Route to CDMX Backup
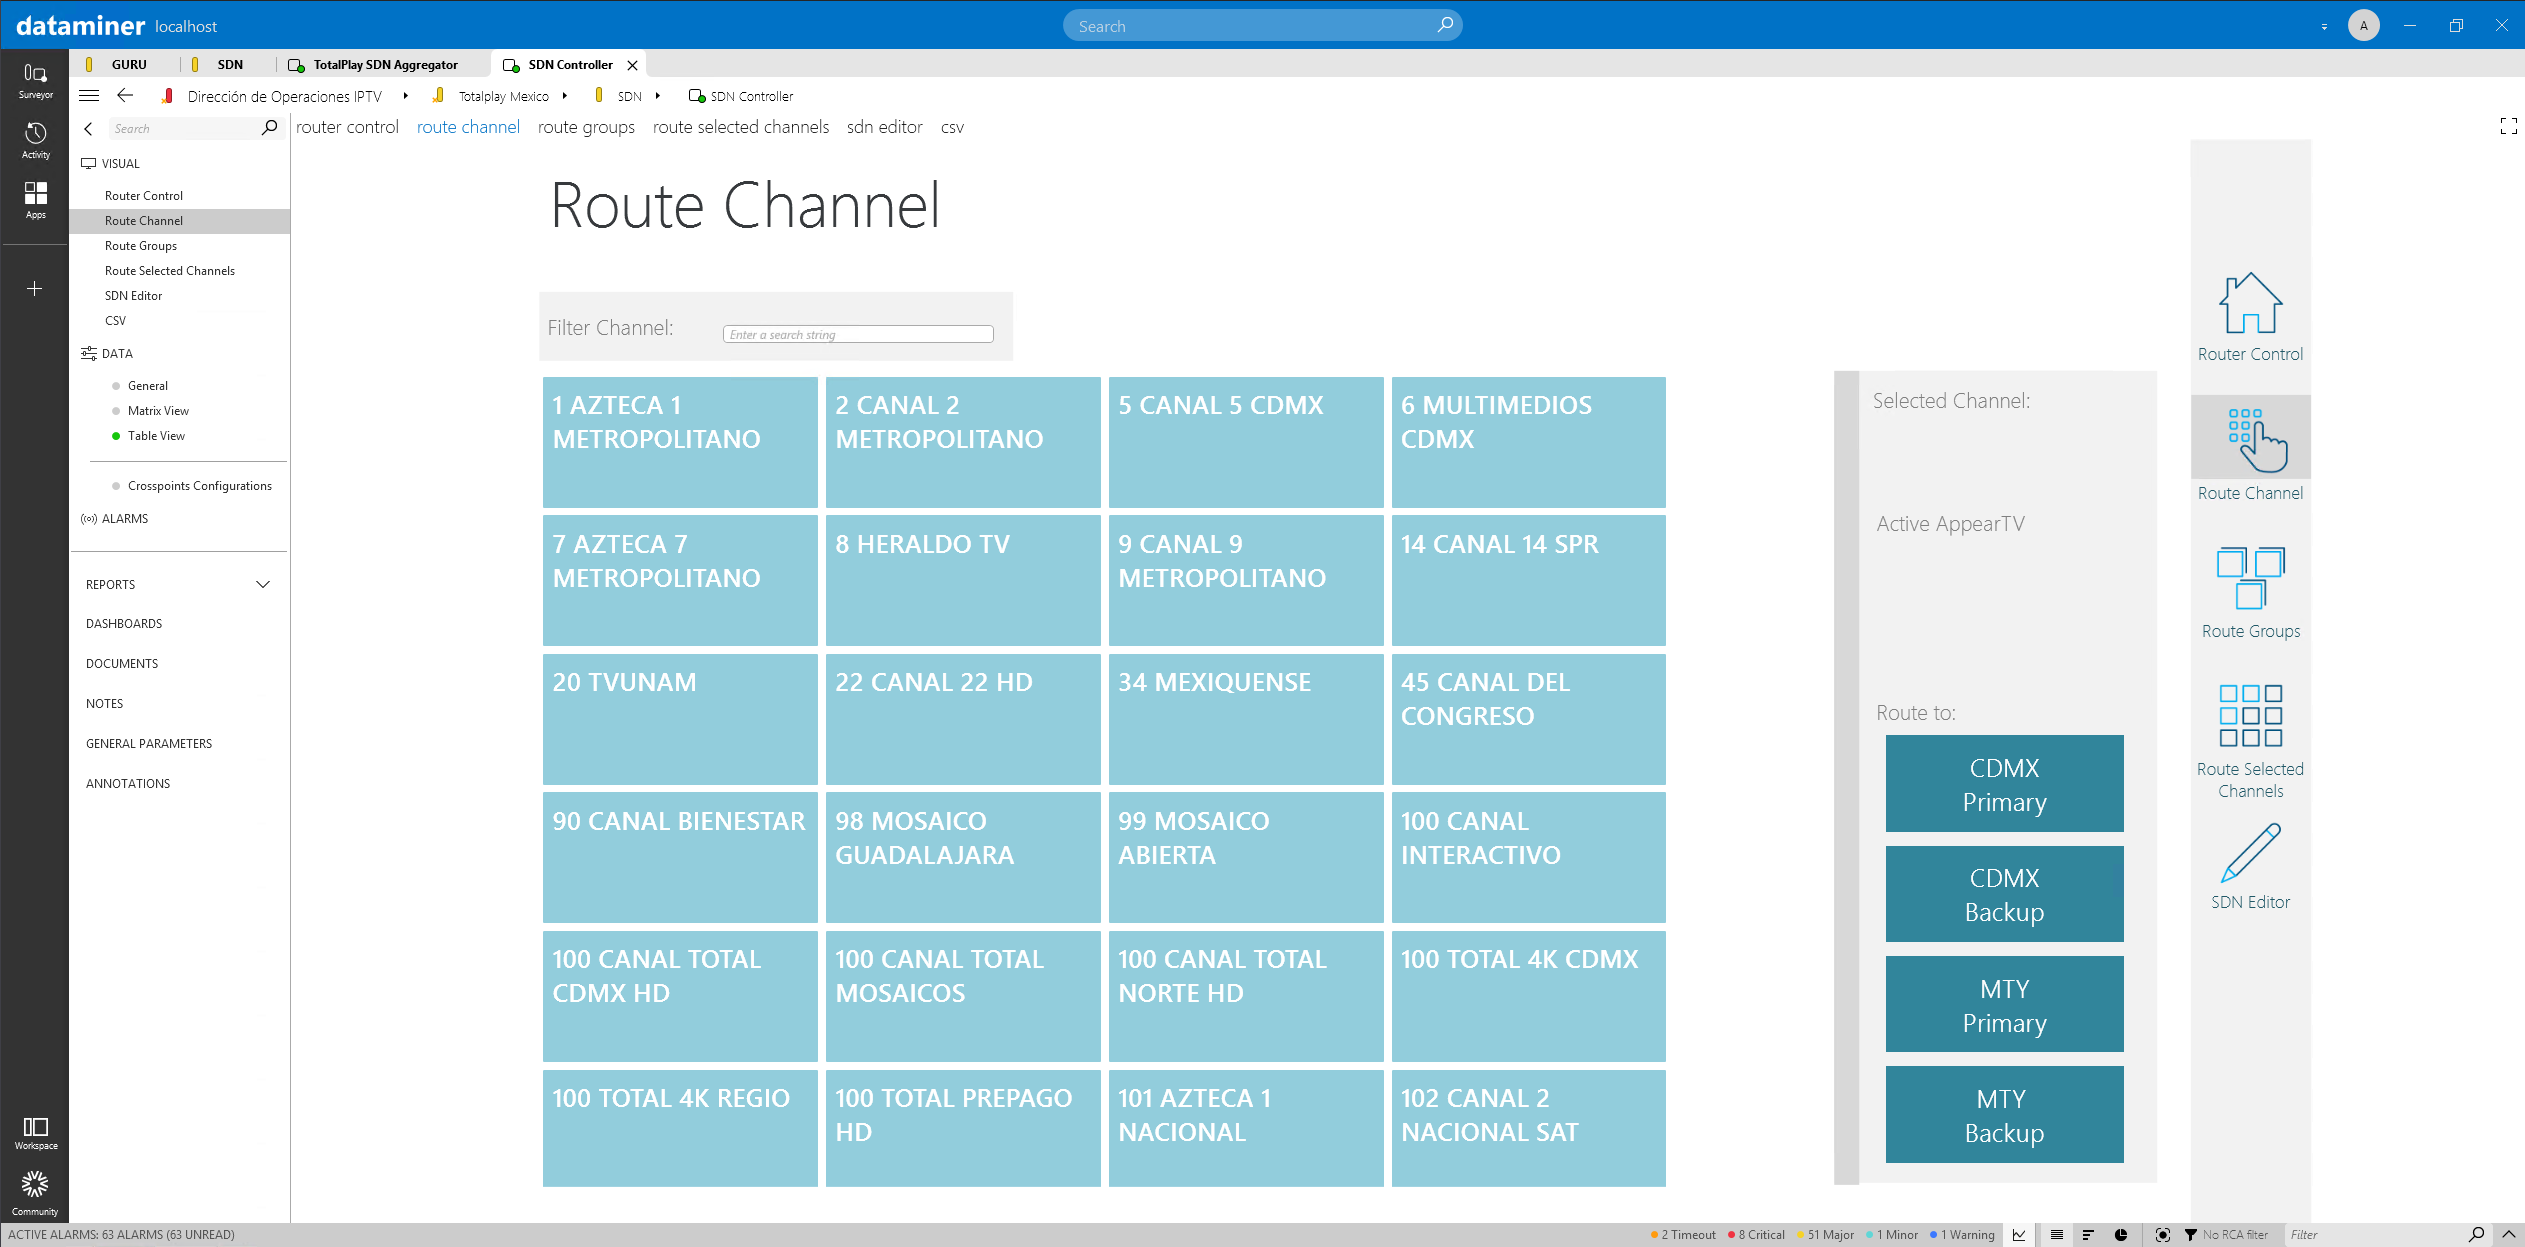 point(2004,894)
